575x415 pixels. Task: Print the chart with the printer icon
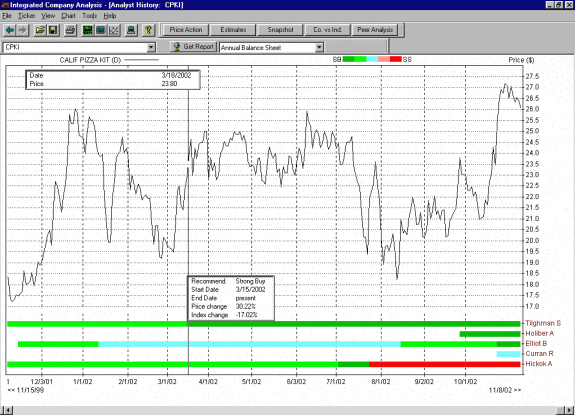pyautogui.click(x=70, y=30)
